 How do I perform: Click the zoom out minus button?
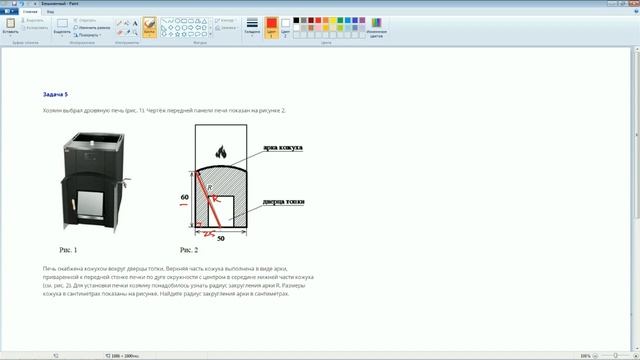pyautogui.click(x=596, y=356)
